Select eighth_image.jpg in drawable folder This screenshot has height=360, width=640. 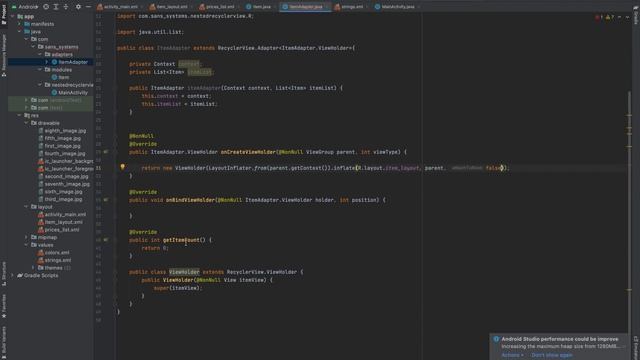[62, 131]
